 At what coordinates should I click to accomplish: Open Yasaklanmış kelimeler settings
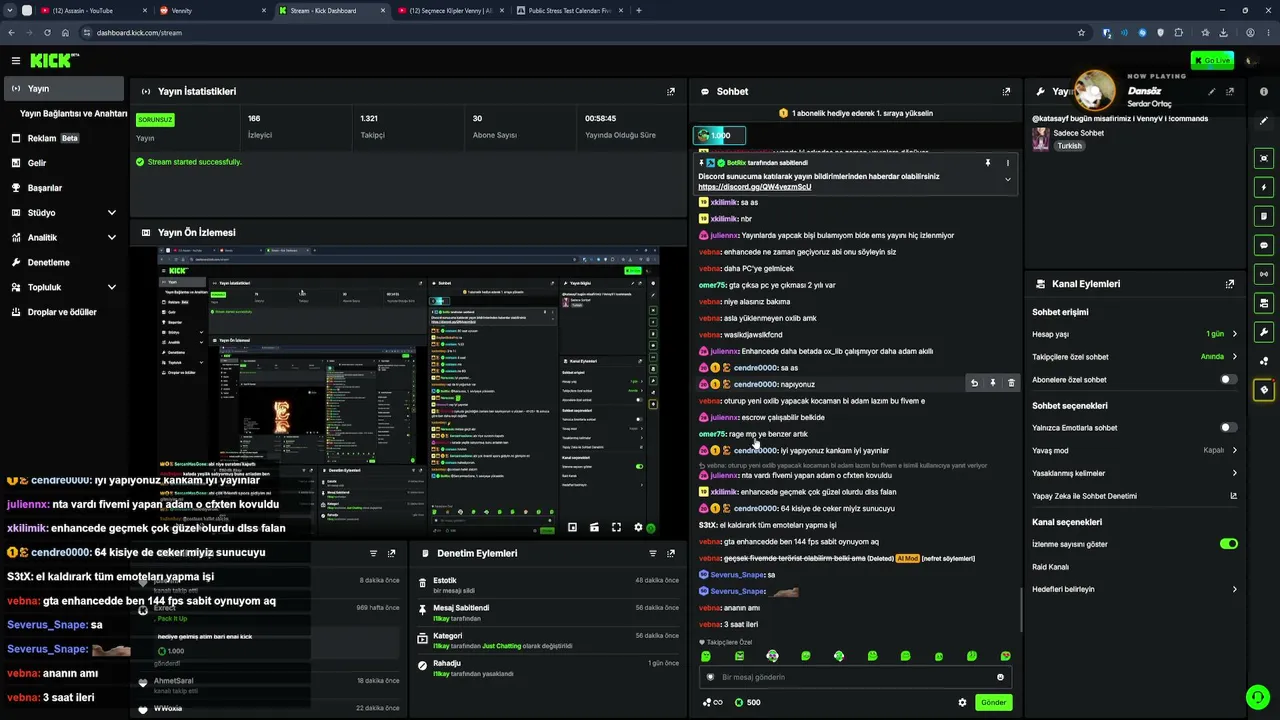tap(1134, 474)
